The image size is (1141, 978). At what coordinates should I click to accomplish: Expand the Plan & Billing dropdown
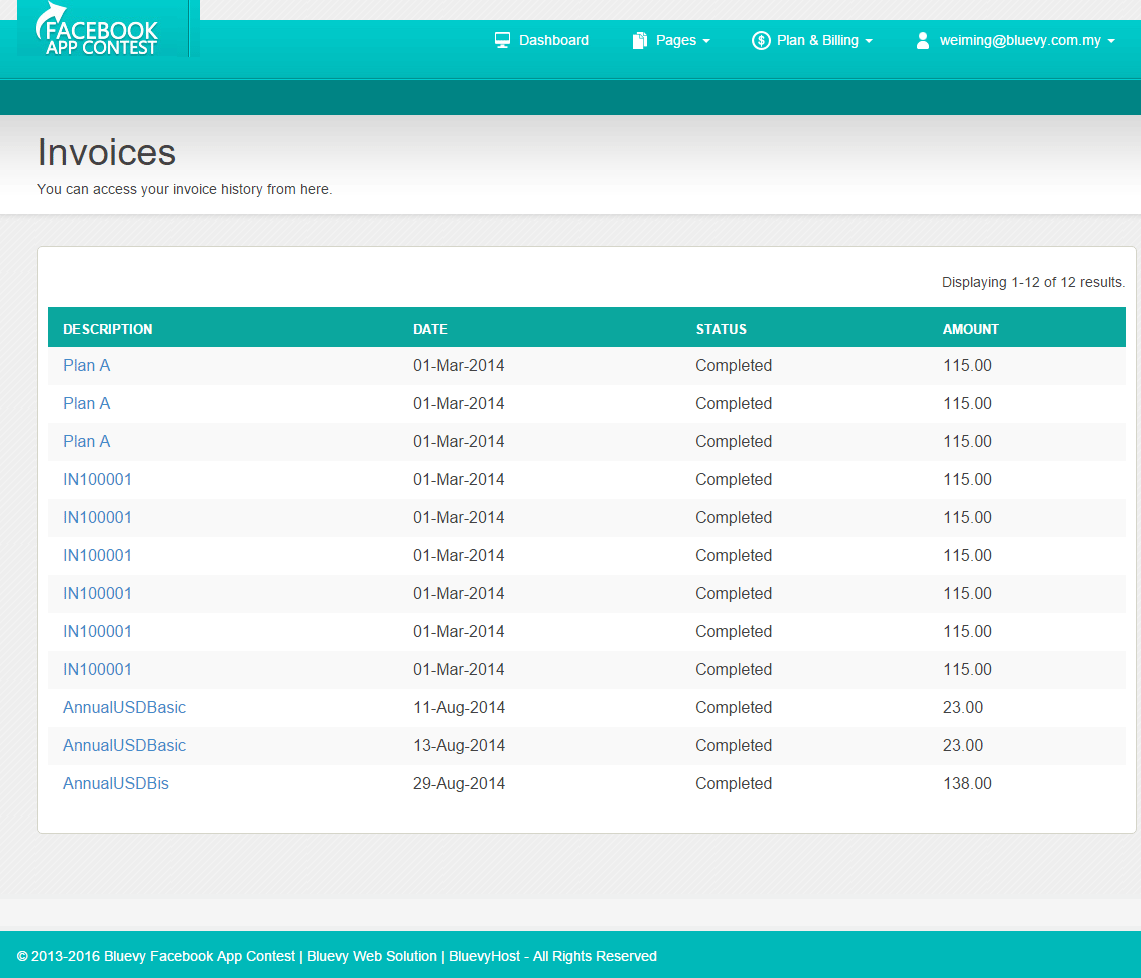[x=812, y=40]
